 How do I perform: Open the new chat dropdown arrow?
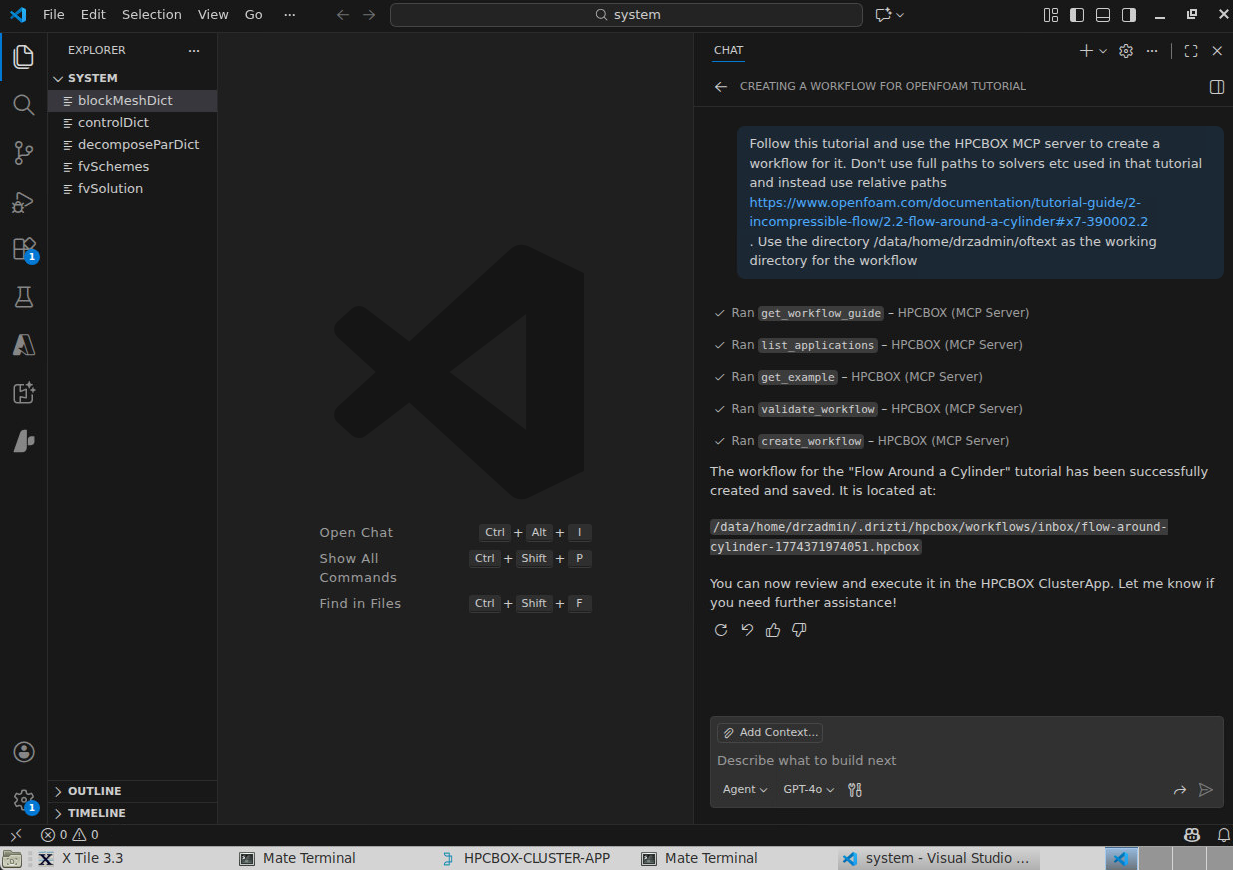tap(1103, 51)
